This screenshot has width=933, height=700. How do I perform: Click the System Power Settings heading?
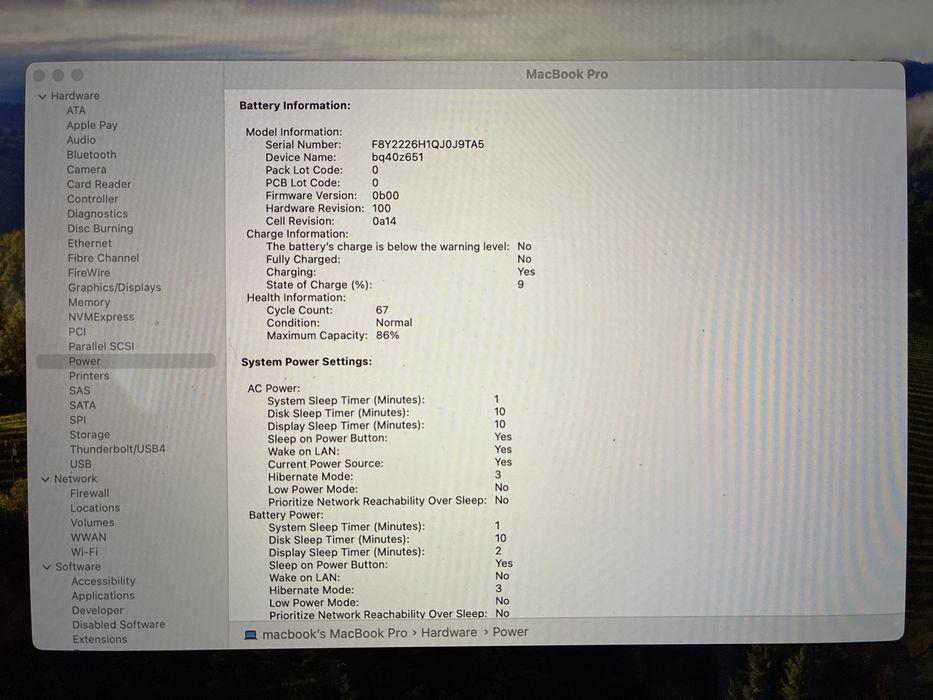coord(306,362)
